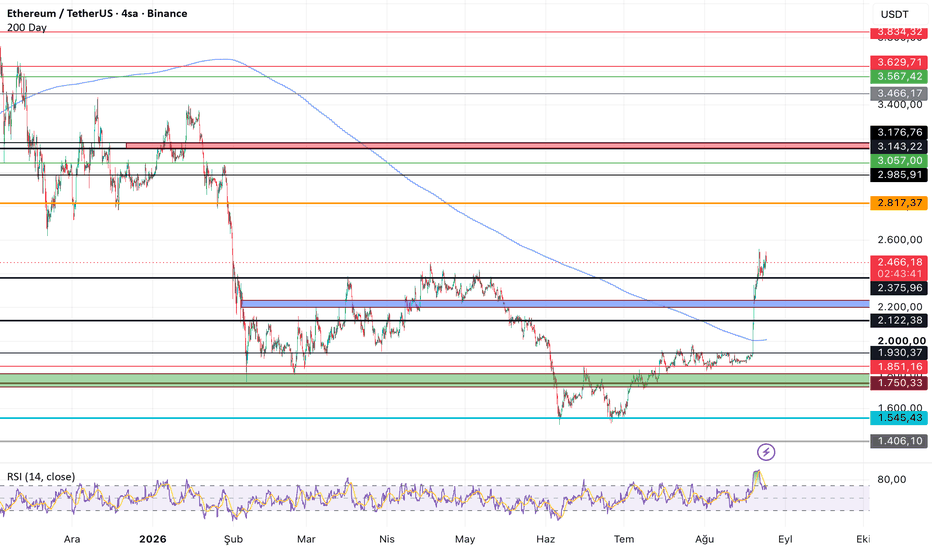This screenshot has width=932, height=550.
Task: Click the Şub month marker on time axis
Action: 233,539
